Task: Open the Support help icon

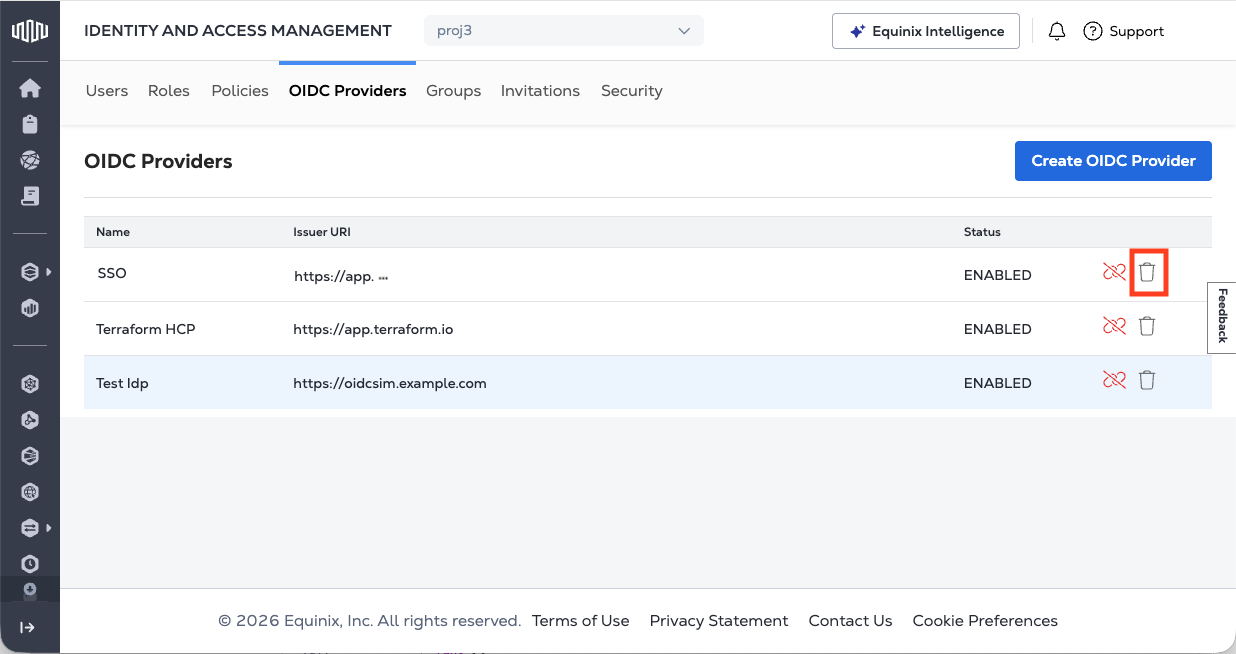Action: (1092, 31)
